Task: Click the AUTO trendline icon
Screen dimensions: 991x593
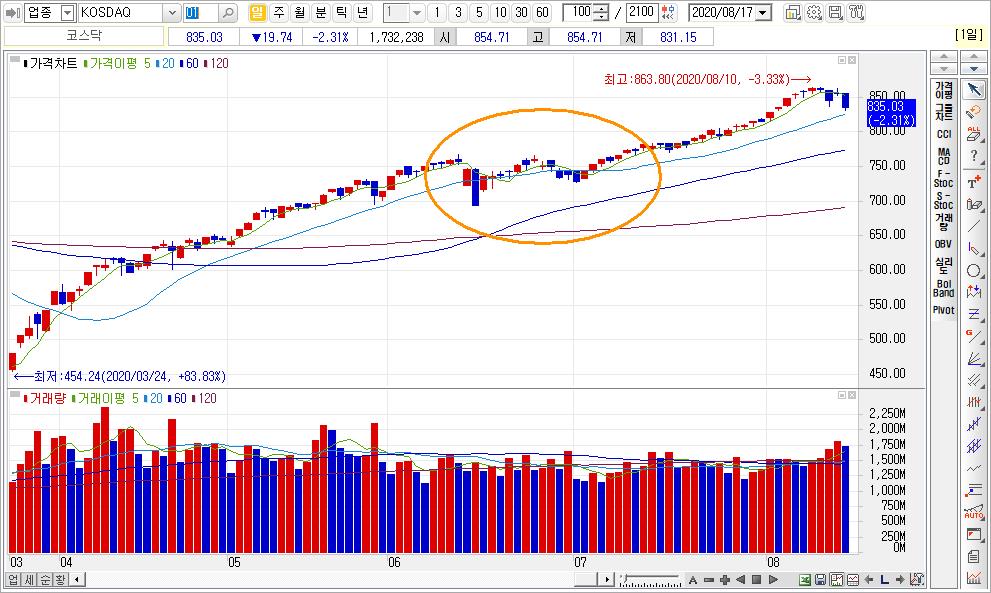Action: point(974,512)
